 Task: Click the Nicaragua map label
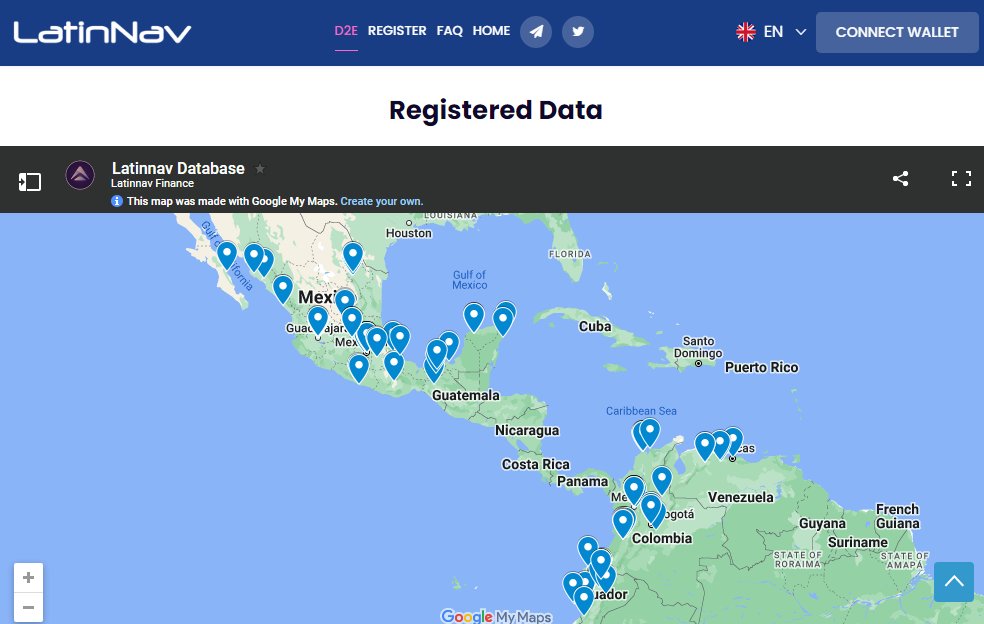pyautogui.click(x=527, y=431)
